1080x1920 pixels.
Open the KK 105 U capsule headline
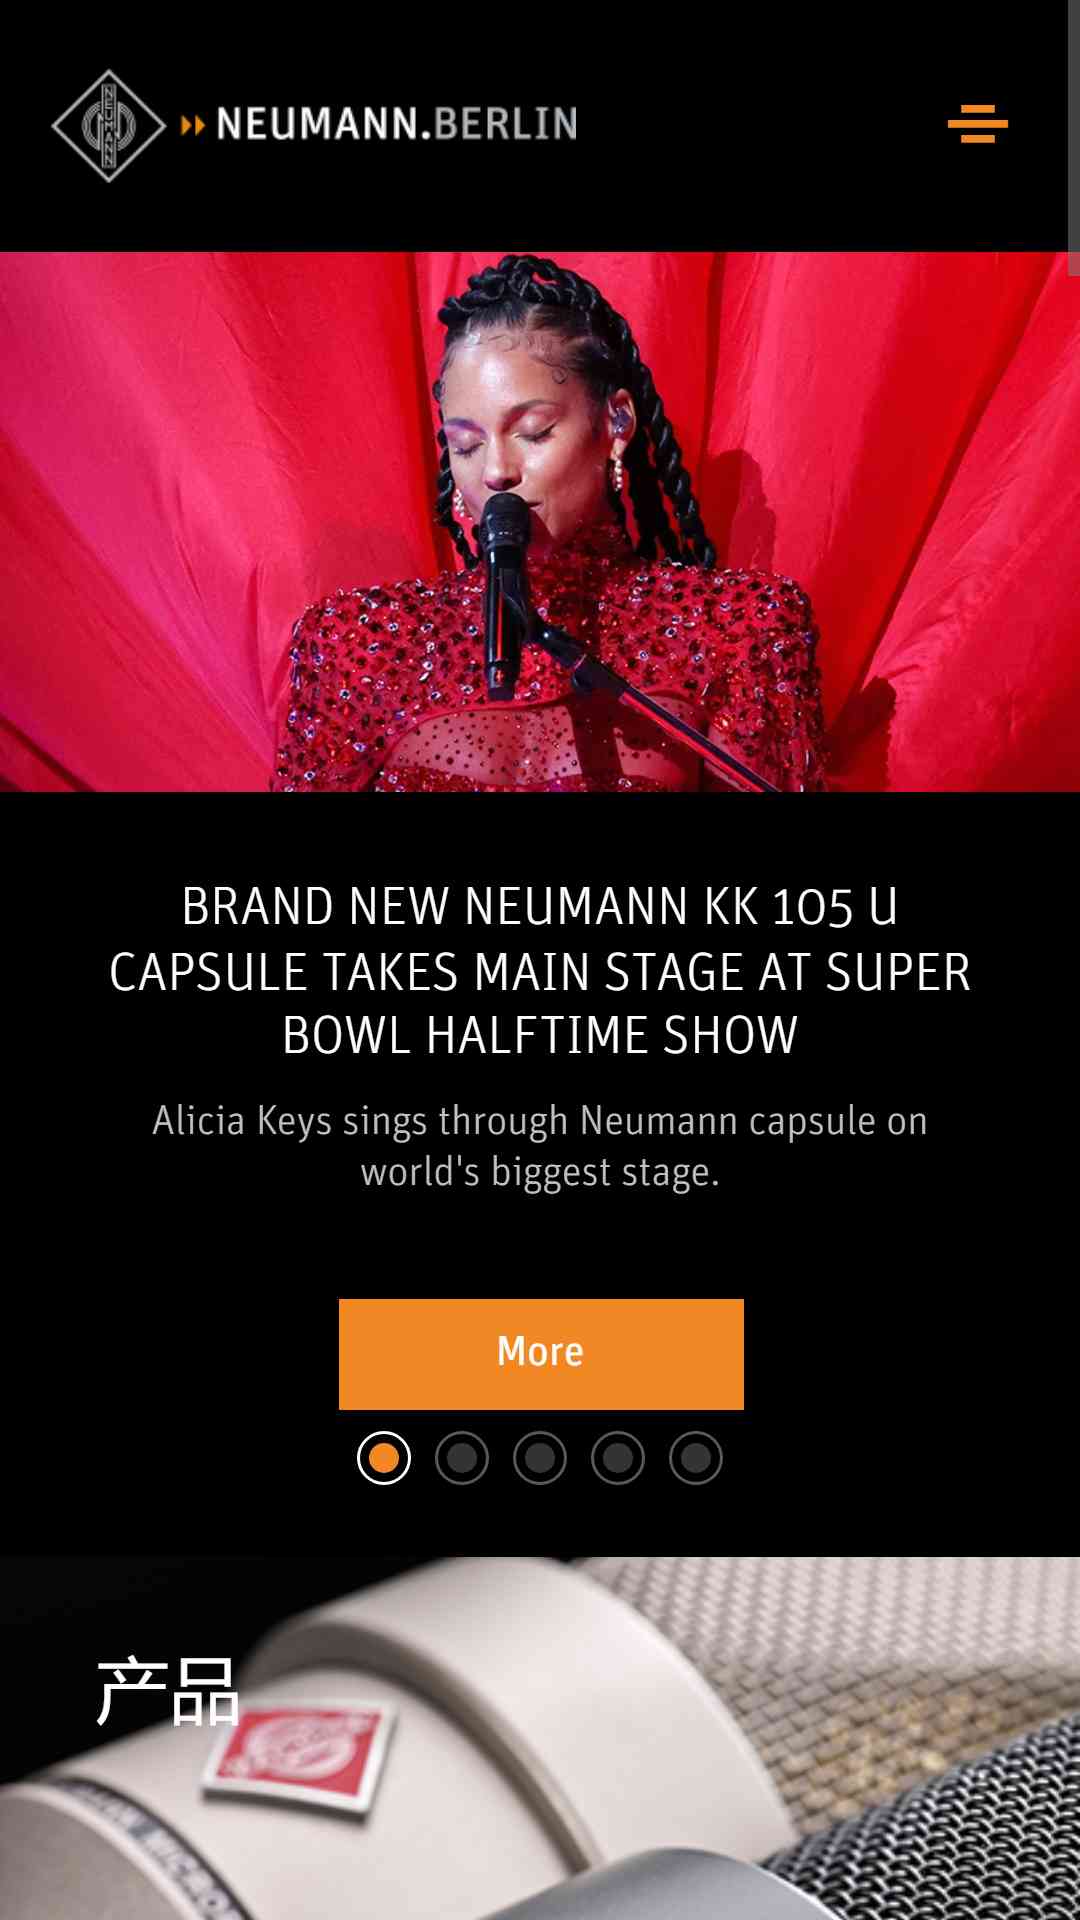[x=540, y=970]
